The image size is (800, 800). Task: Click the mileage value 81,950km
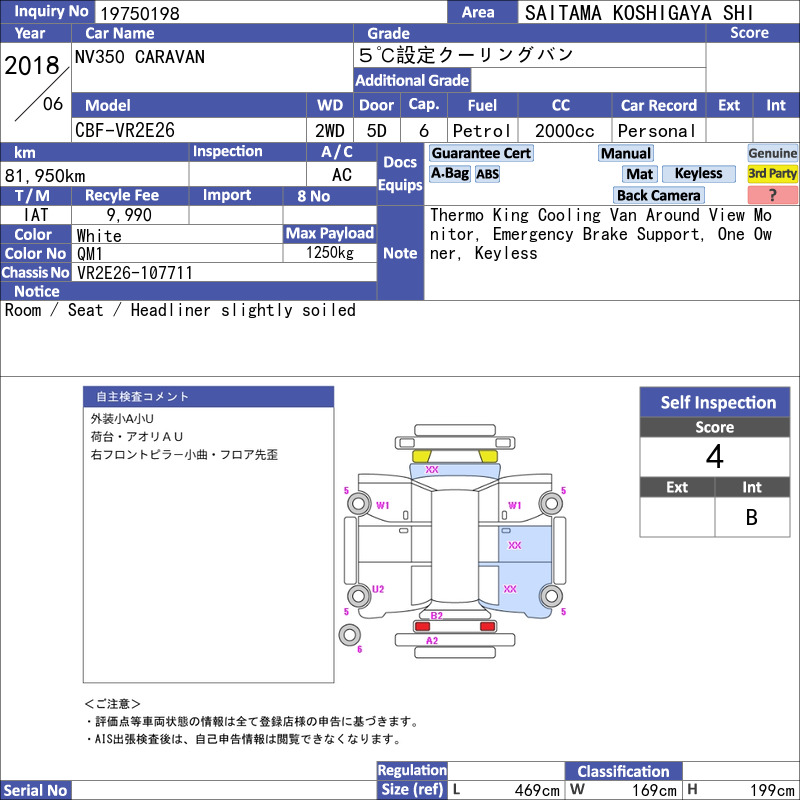45,176
